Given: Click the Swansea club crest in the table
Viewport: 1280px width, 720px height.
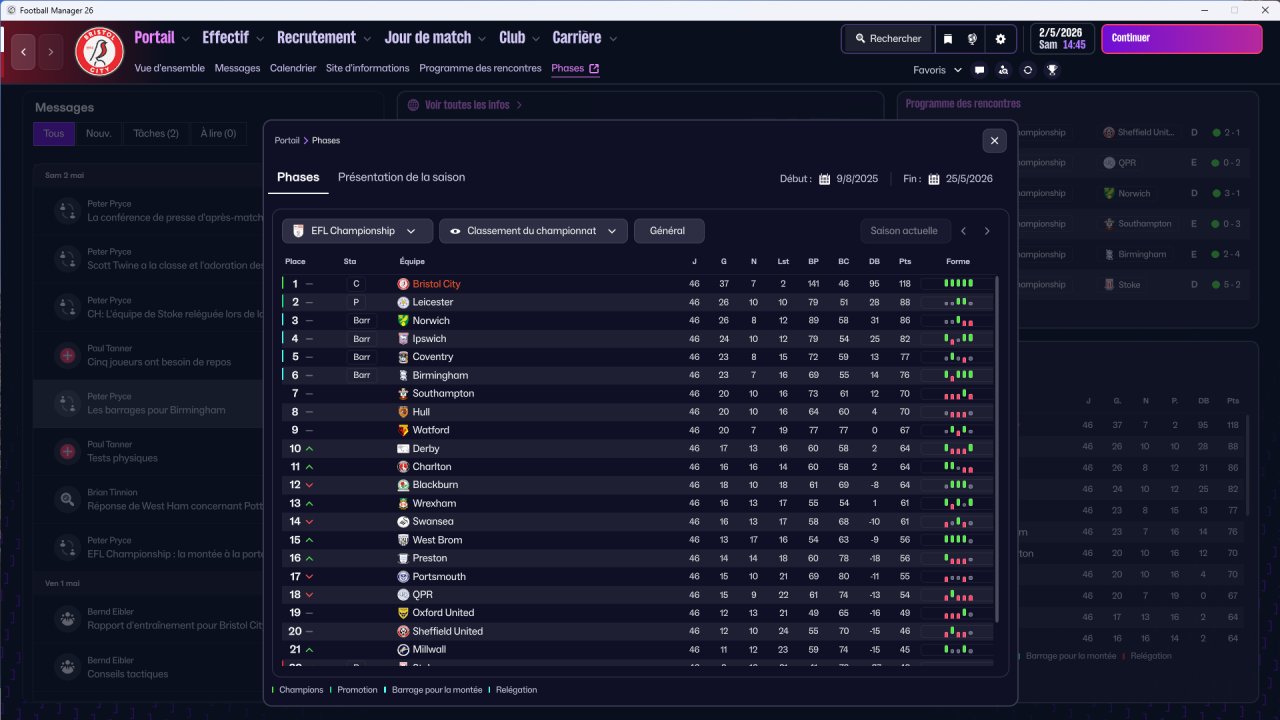Looking at the screenshot, I should coord(403,522).
